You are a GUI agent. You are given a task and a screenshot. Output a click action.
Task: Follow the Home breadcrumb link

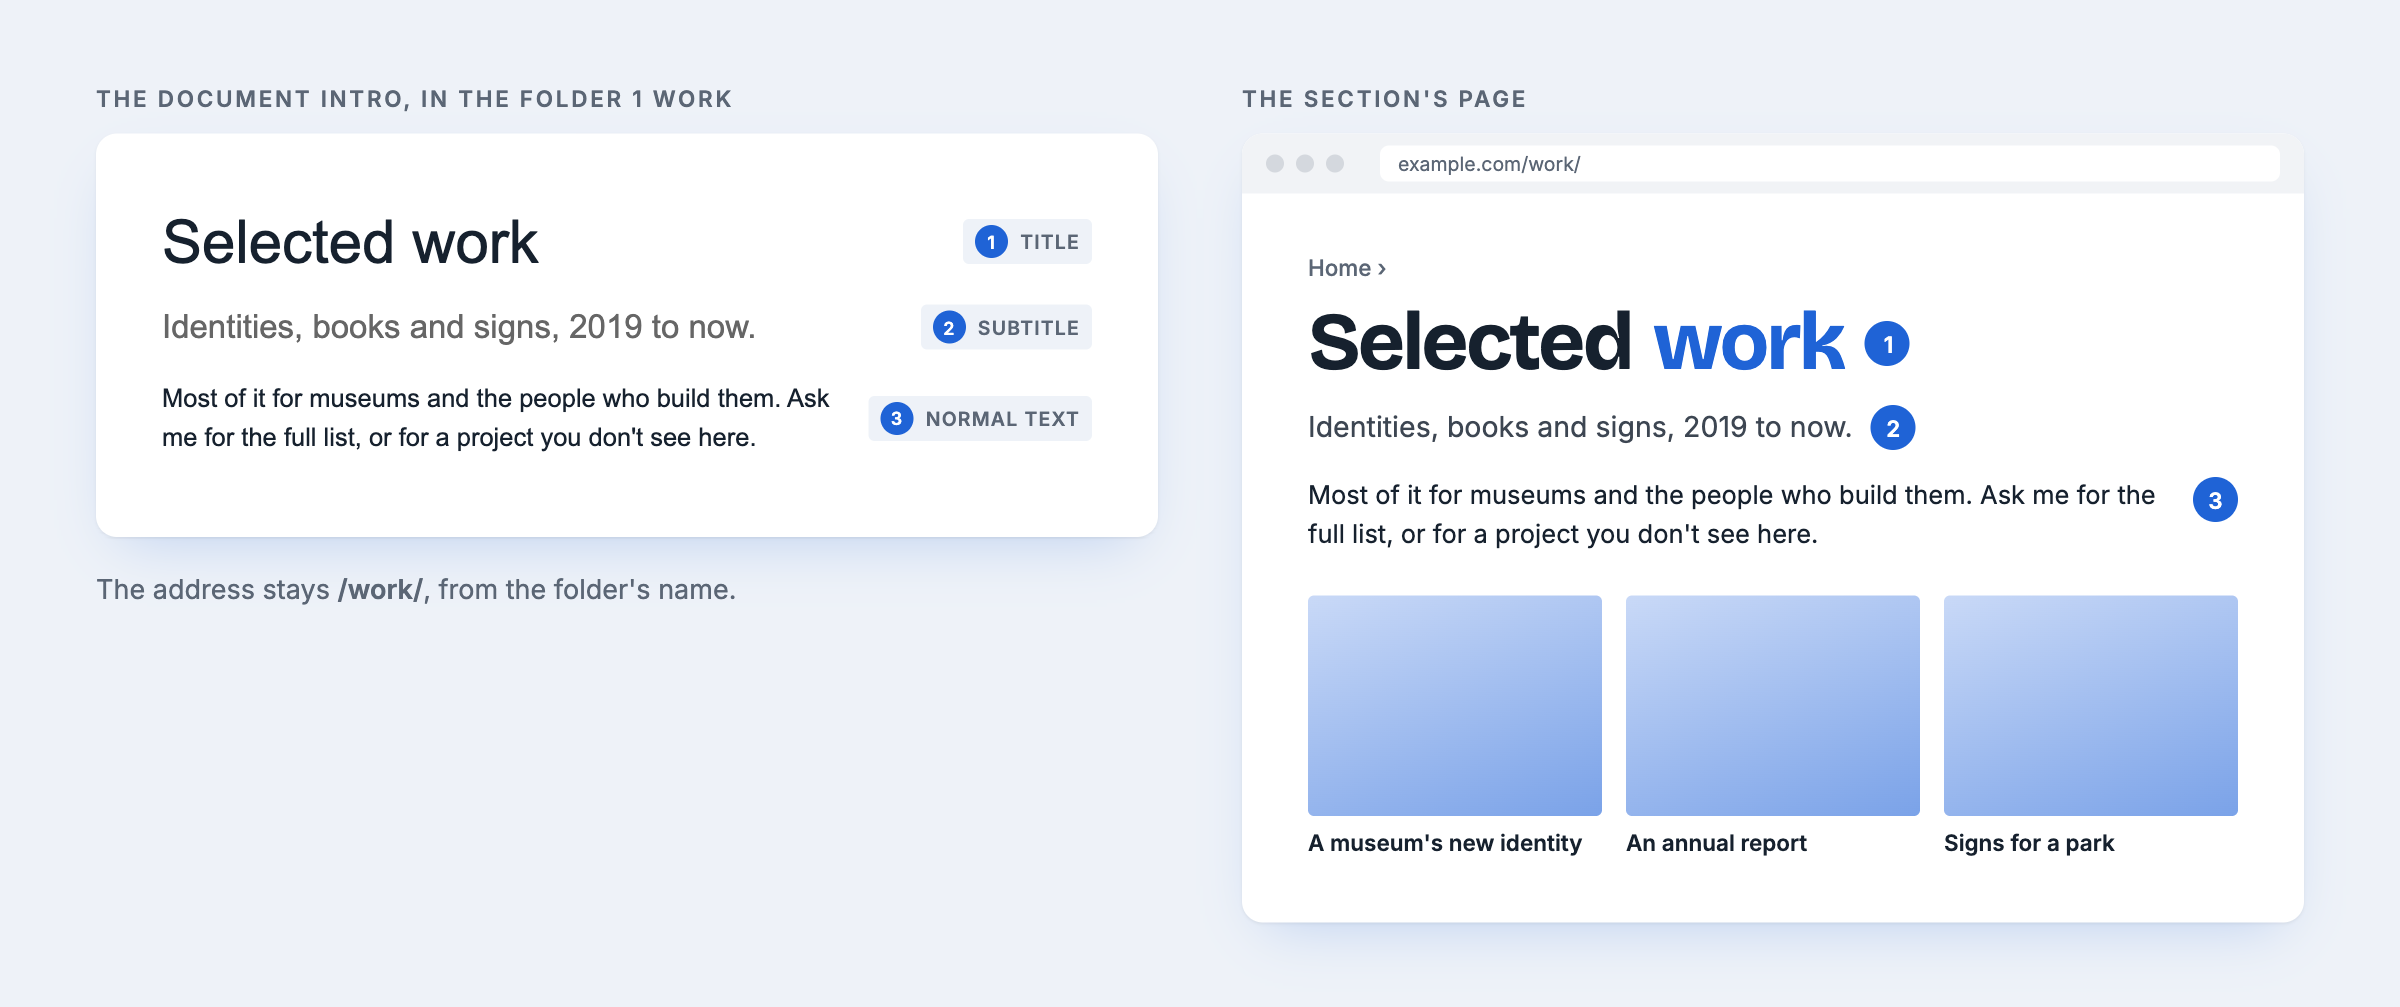point(1339,268)
